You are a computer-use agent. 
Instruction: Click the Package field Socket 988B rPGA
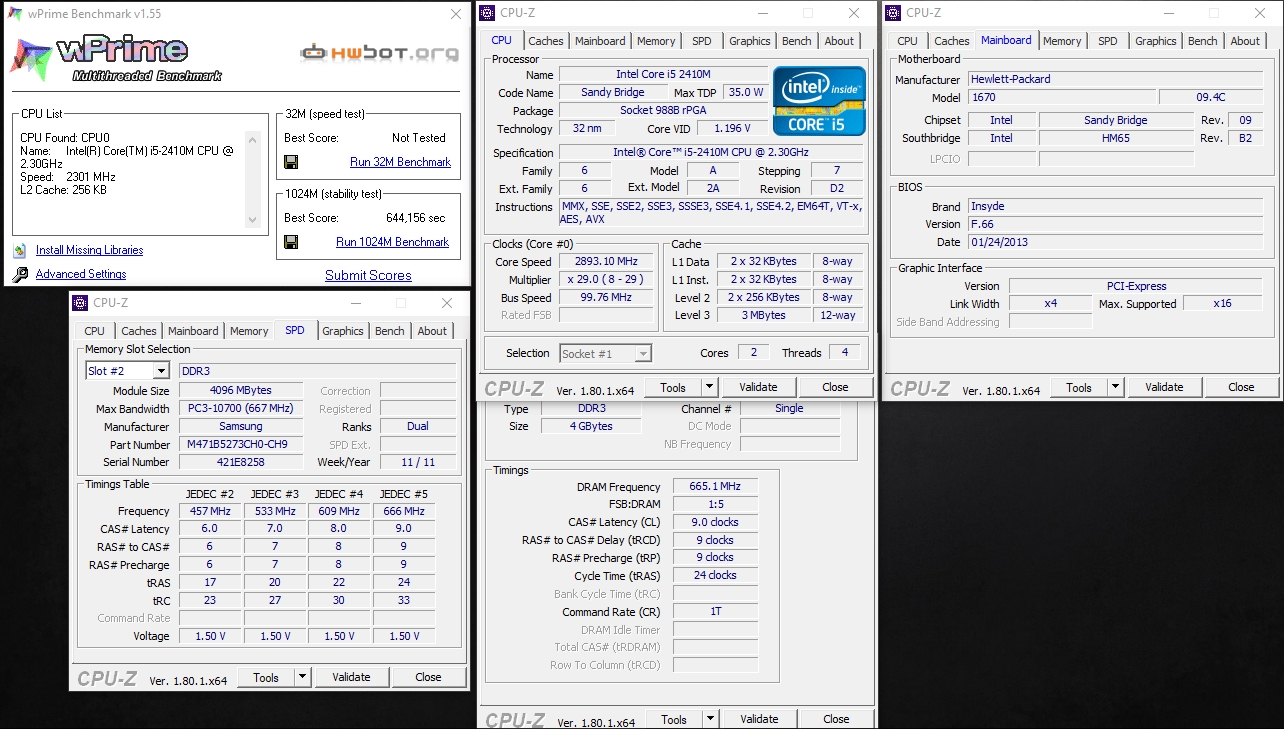(663, 110)
